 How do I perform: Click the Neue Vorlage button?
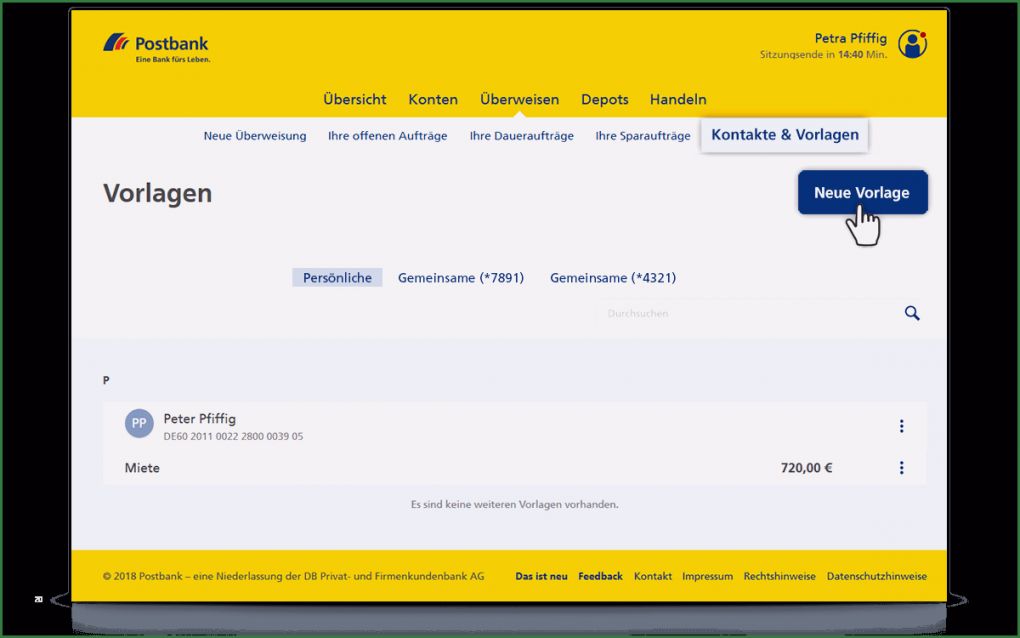tap(861, 192)
